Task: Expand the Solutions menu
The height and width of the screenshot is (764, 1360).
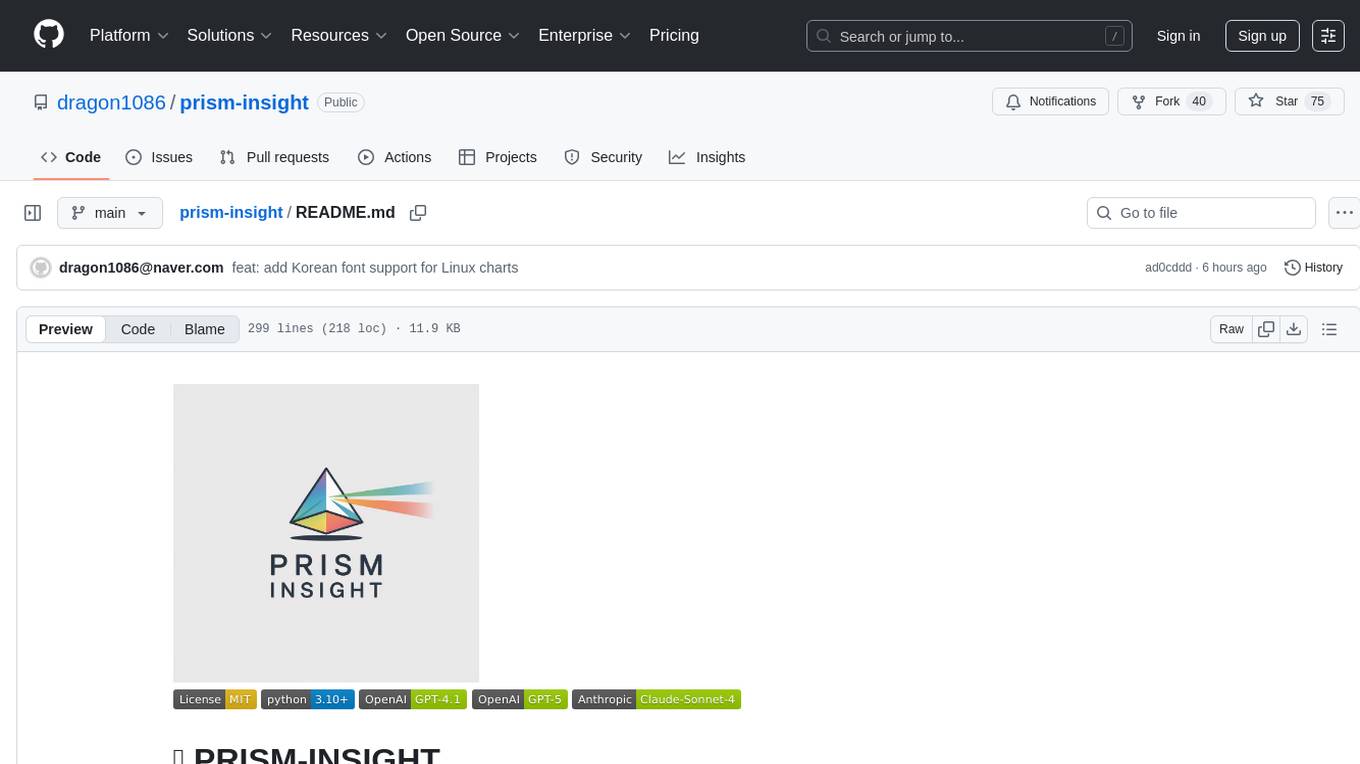Action: pyautogui.click(x=230, y=35)
